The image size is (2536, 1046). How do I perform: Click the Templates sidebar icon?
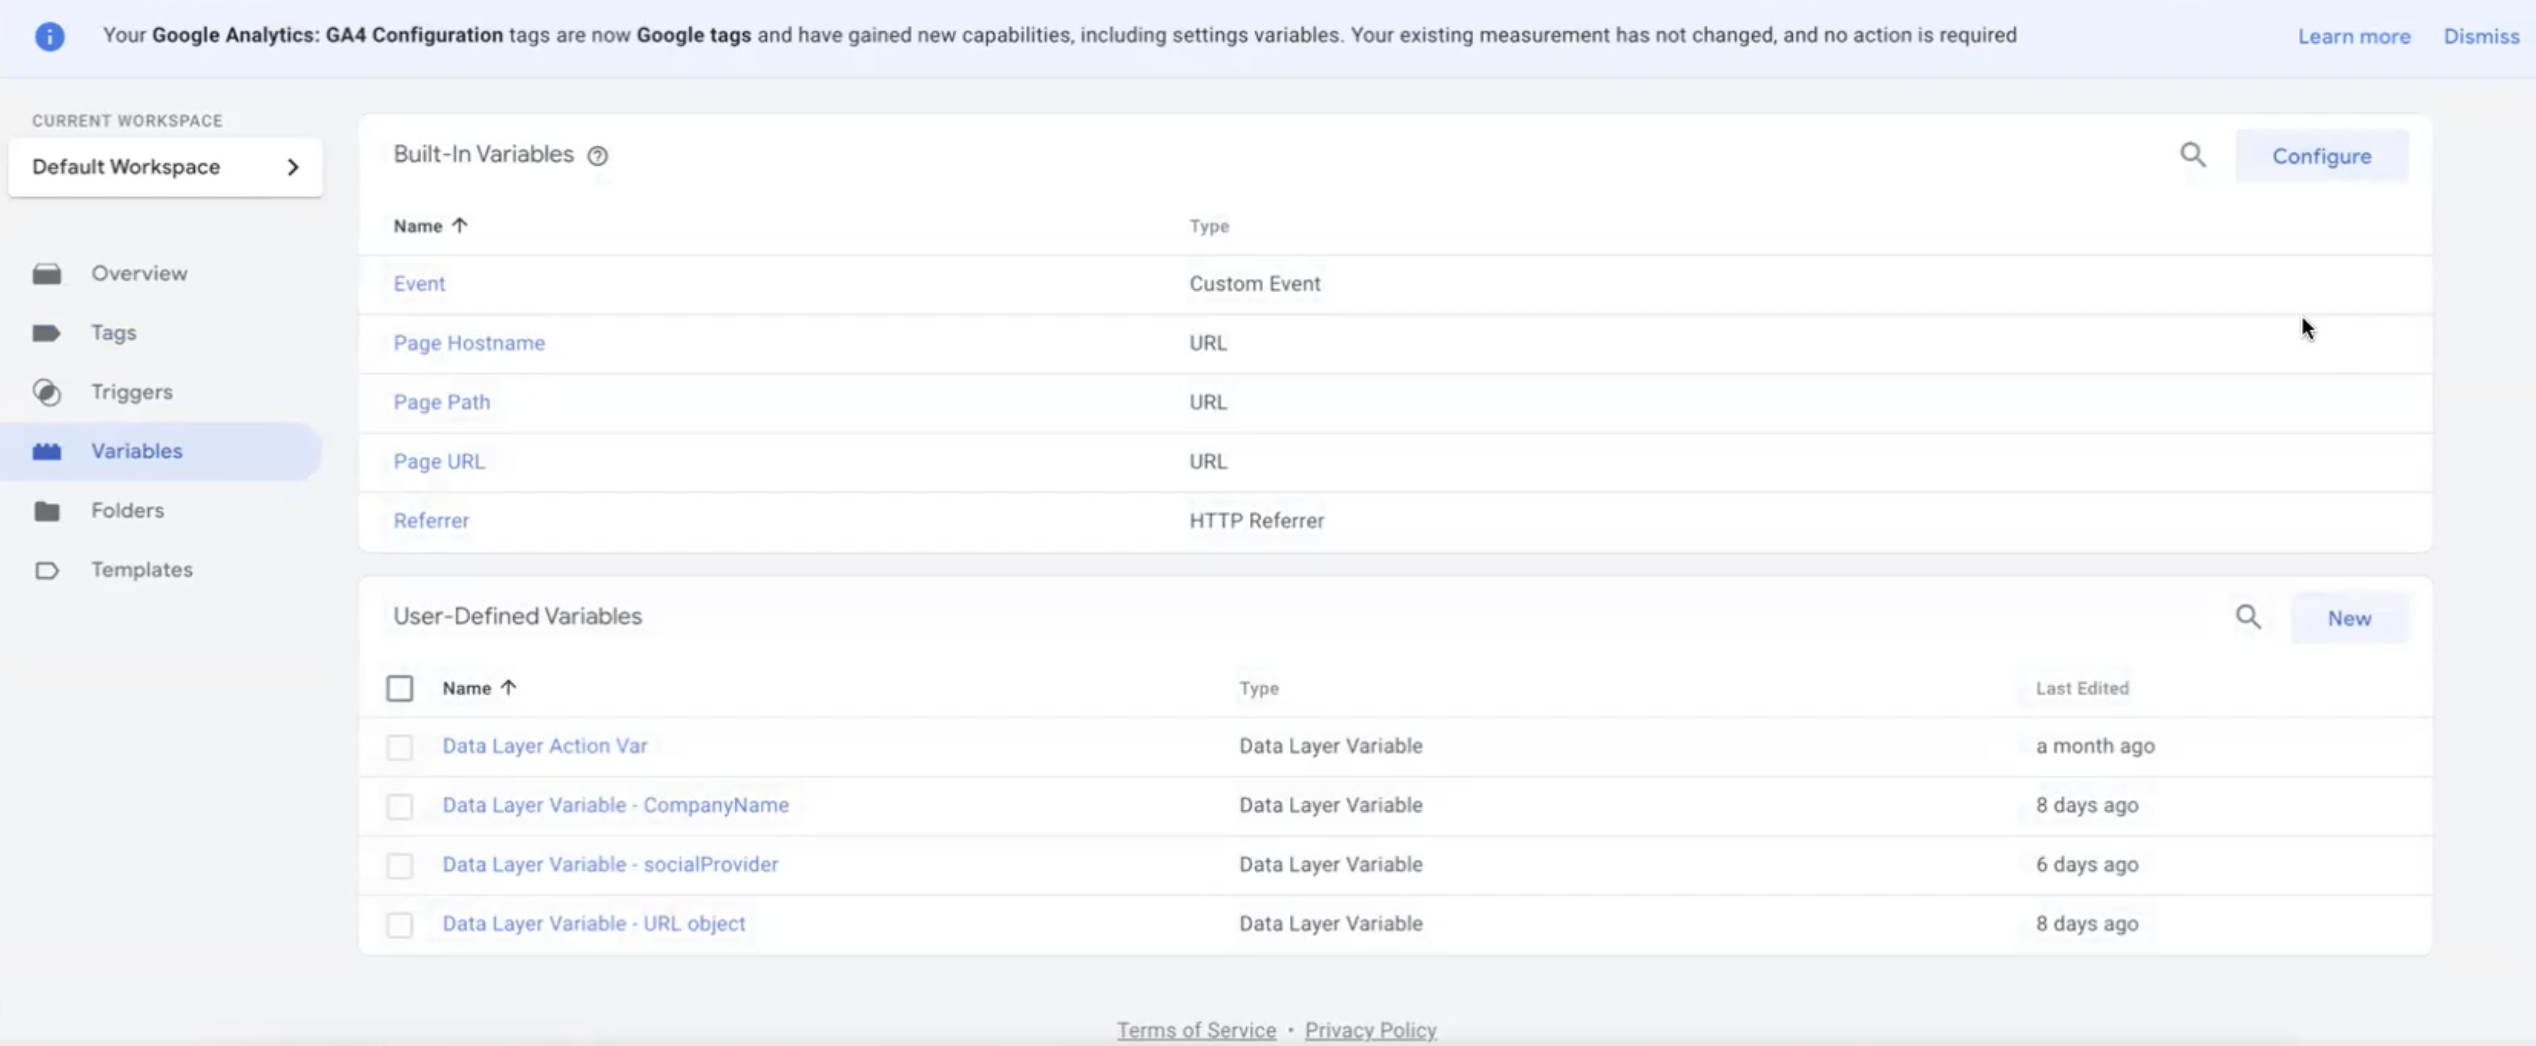coord(47,570)
